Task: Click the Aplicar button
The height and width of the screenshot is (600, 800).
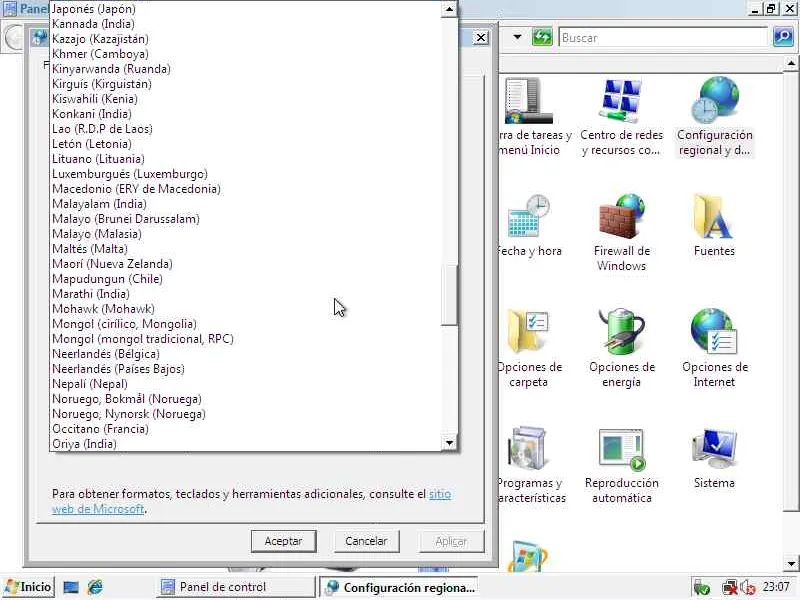Action: 451,541
